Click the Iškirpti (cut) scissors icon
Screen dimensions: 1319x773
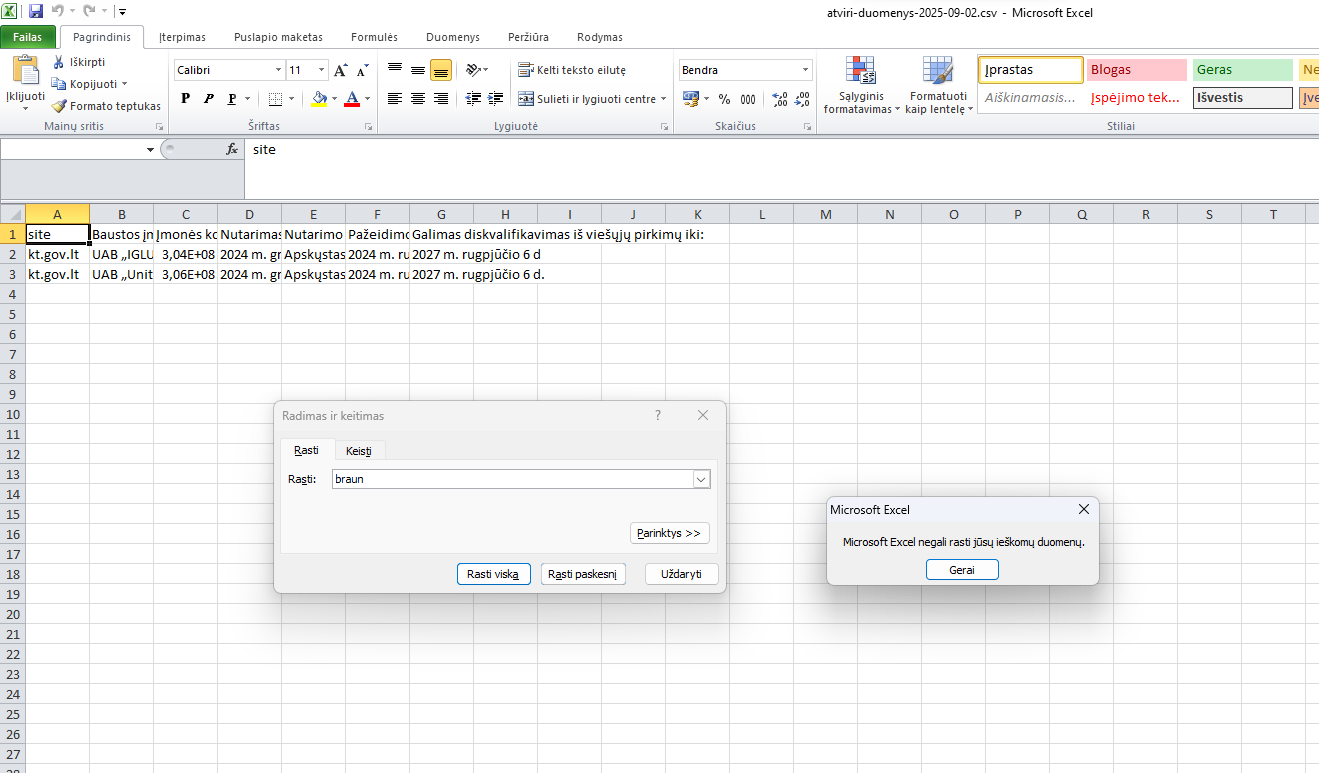(x=60, y=62)
